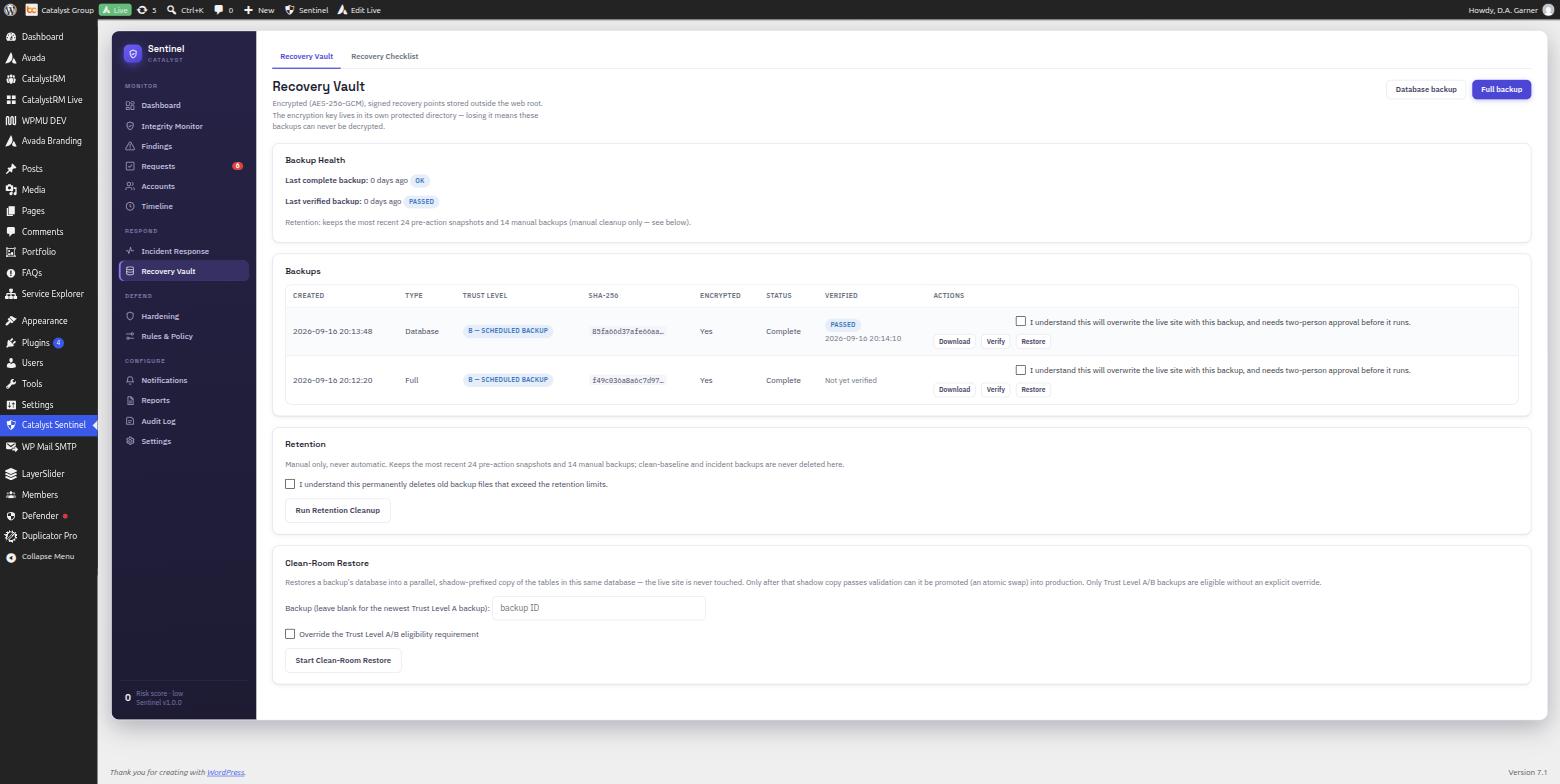This screenshot has width=1560, height=784.
Task: Open the Service Explorer menu item
Action: click(x=49, y=294)
